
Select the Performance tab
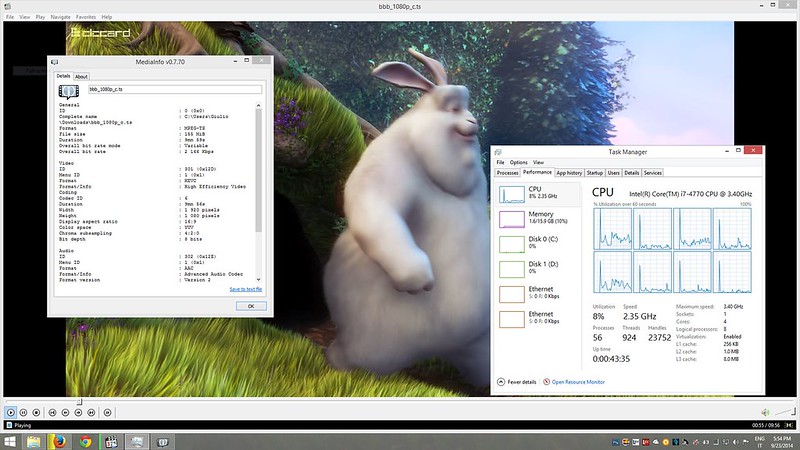point(537,172)
